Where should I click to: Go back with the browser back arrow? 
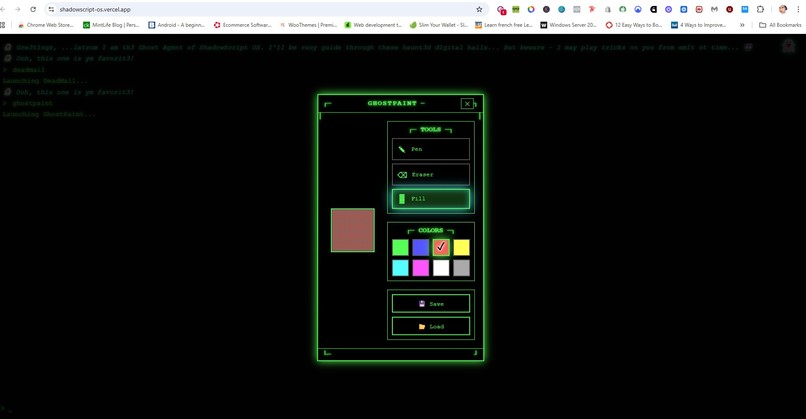coord(3,9)
